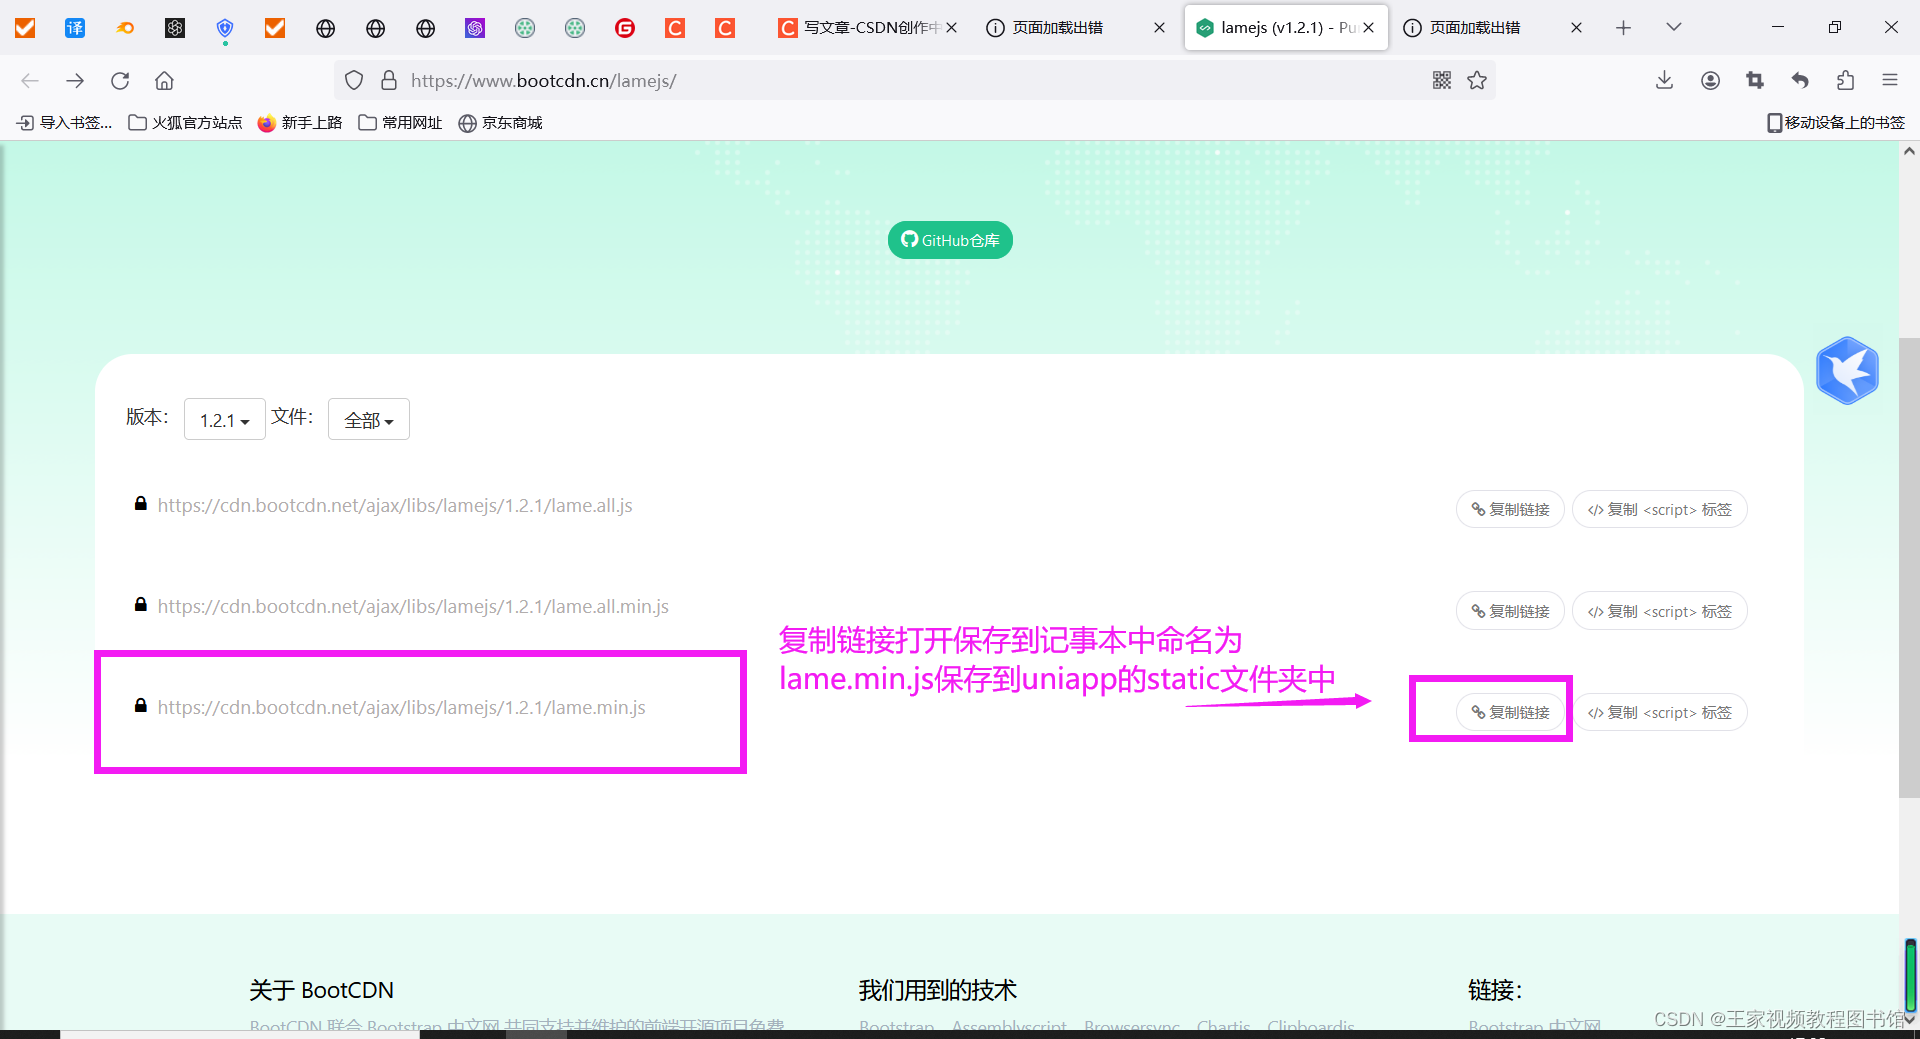The height and width of the screenshot is (1039, 1920).
Task: Open the 新手上路 bookmark
Action: tap(300, 123)
